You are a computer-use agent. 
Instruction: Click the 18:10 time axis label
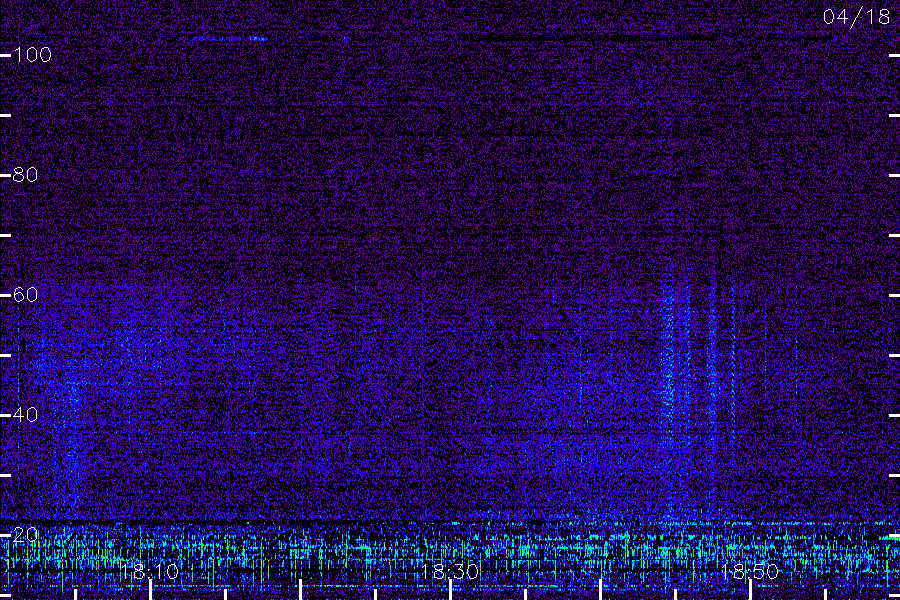point(150,572)
